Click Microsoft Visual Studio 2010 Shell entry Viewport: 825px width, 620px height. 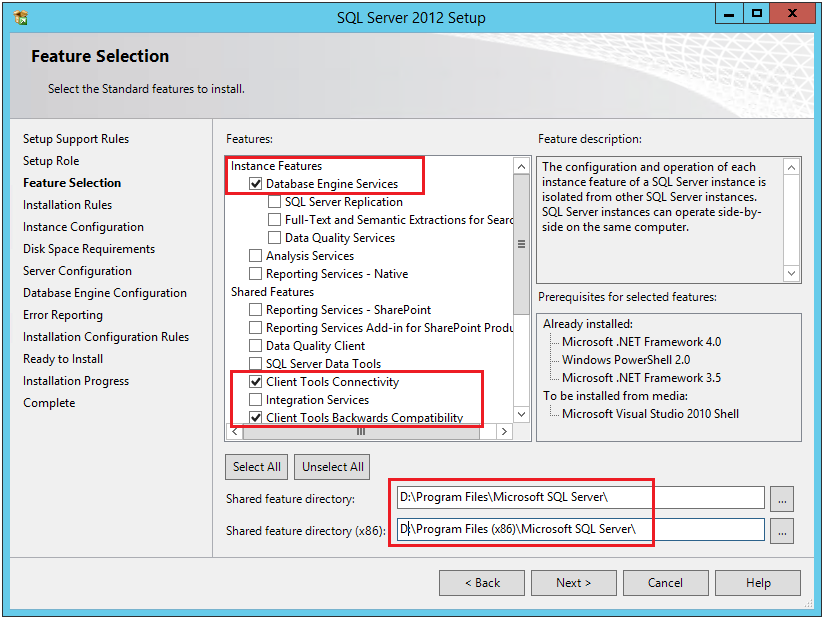650,414
